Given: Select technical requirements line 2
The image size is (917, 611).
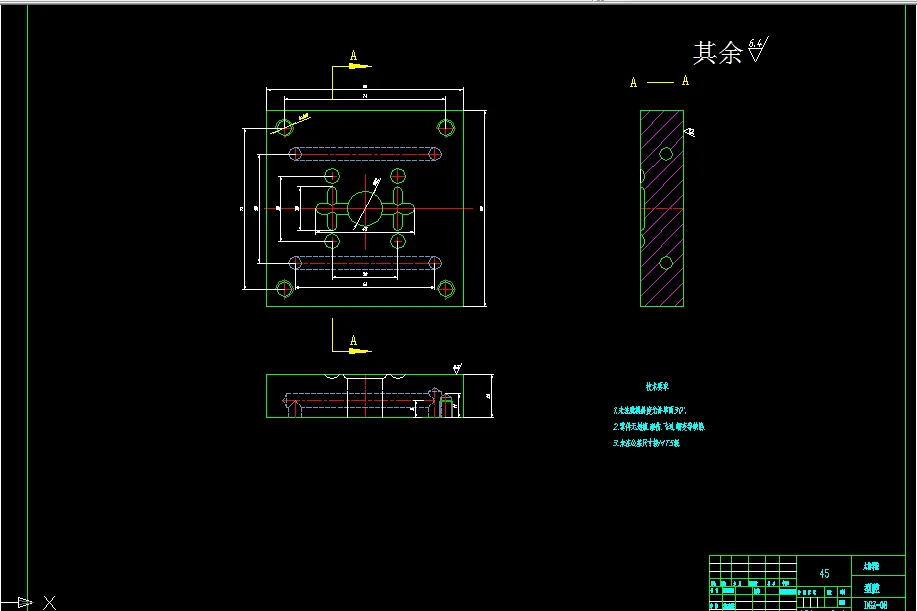Looking at the screenshot, I should coord(659,427).
